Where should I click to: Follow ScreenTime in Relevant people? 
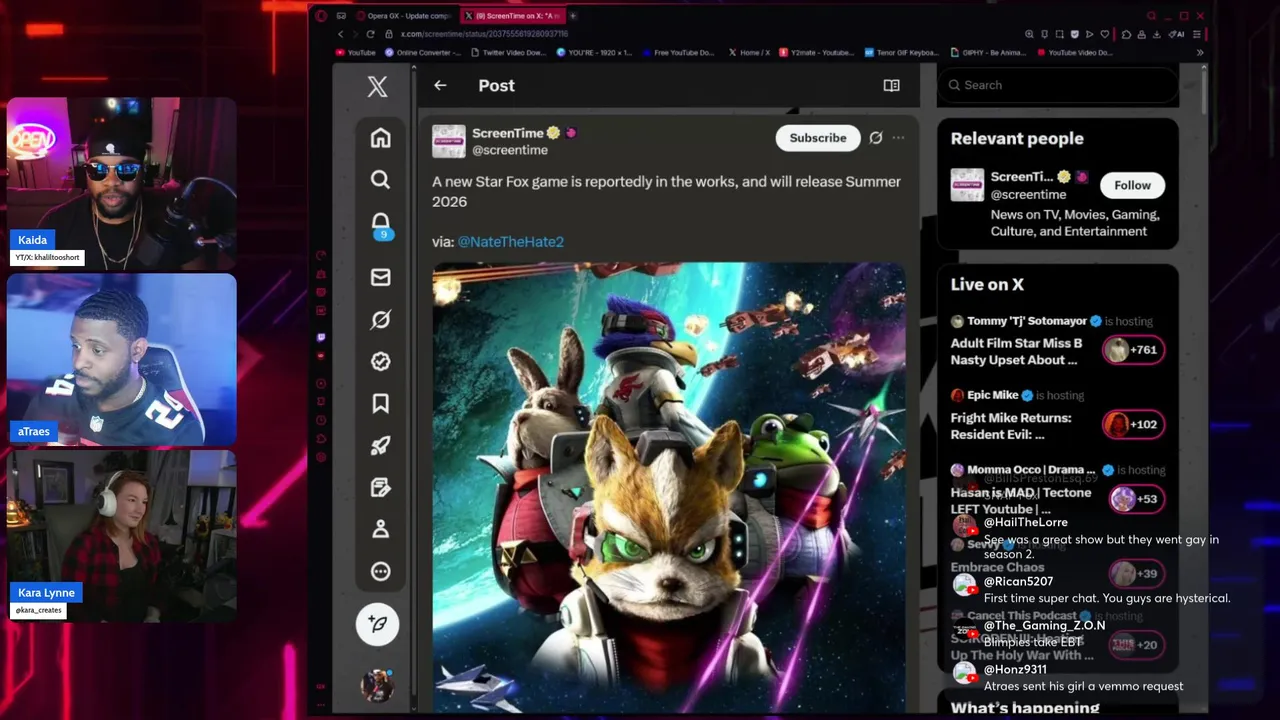(x=1132, y=185)
